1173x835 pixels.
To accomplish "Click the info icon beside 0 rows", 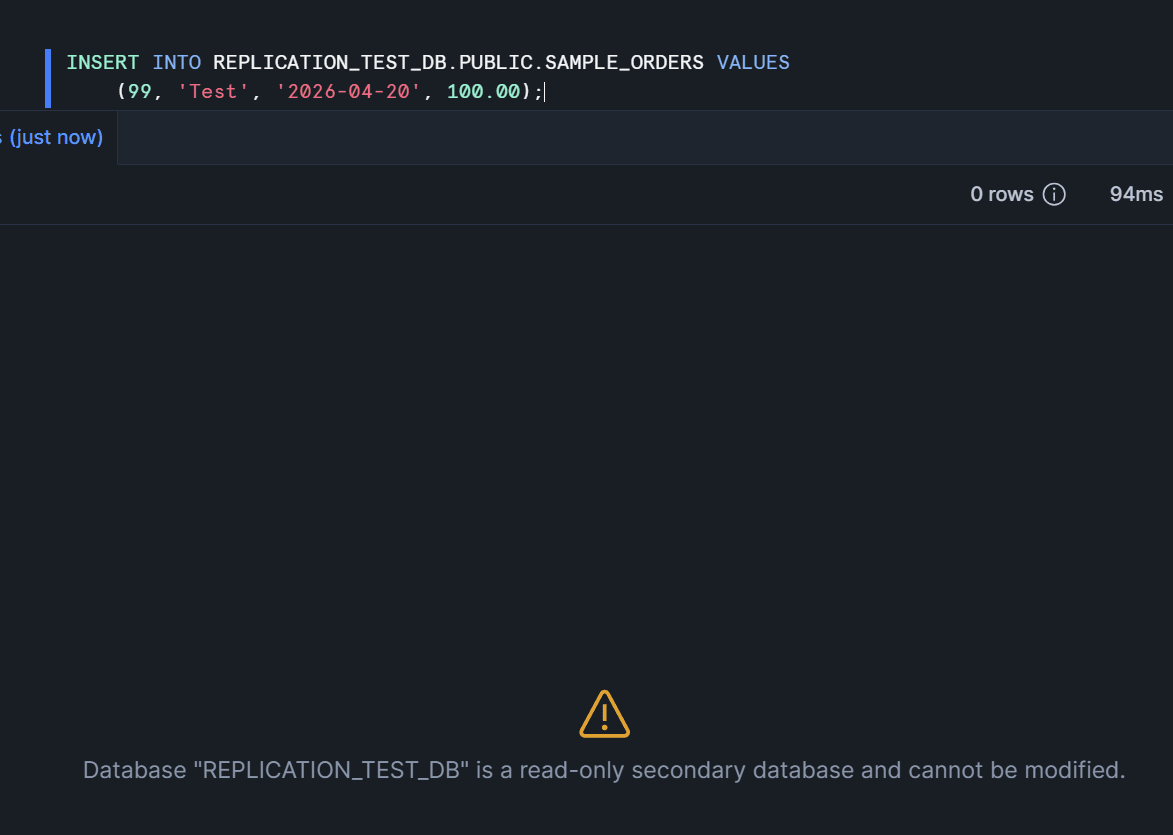I will pos(1054,194).
